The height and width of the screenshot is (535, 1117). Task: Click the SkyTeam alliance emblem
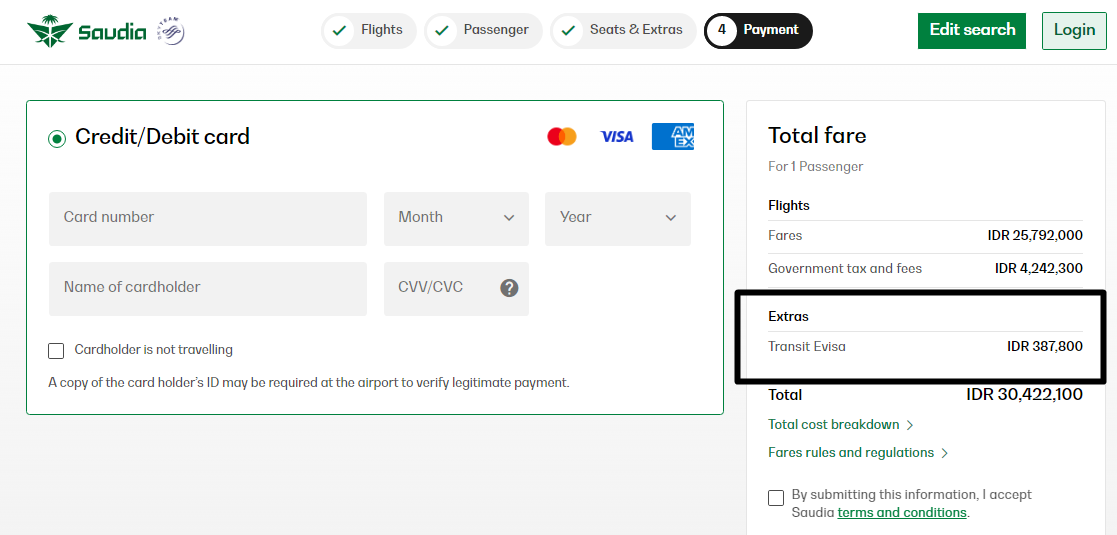click(x=171, y=31)
